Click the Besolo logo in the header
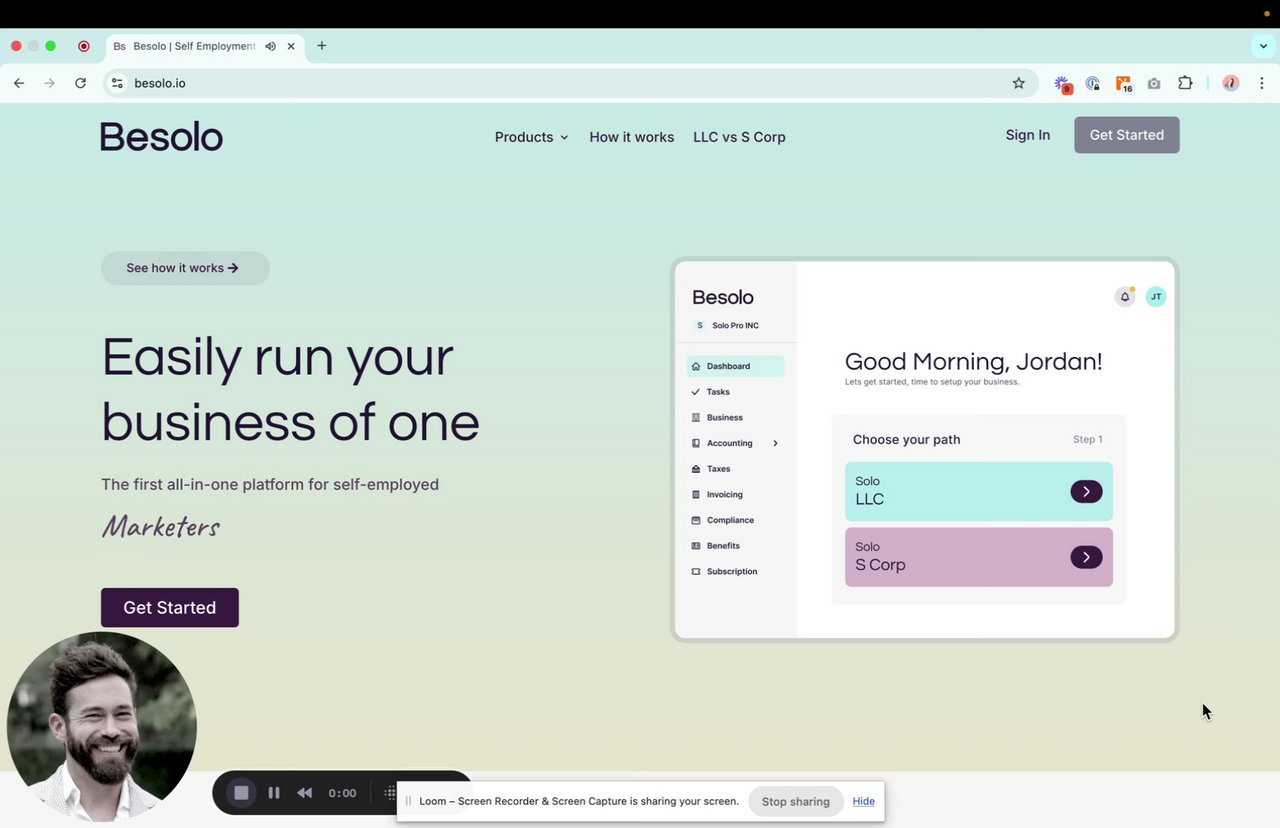This screenshot has width=1280, height=828. [x=161, y=136]
